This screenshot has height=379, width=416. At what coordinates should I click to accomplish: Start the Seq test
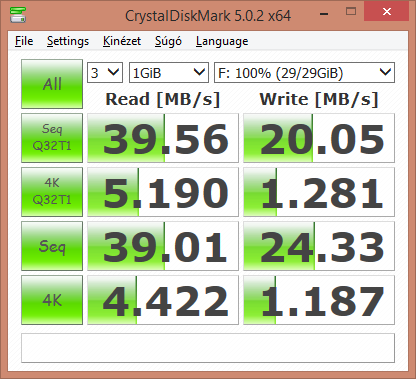[x=52, y=246]
